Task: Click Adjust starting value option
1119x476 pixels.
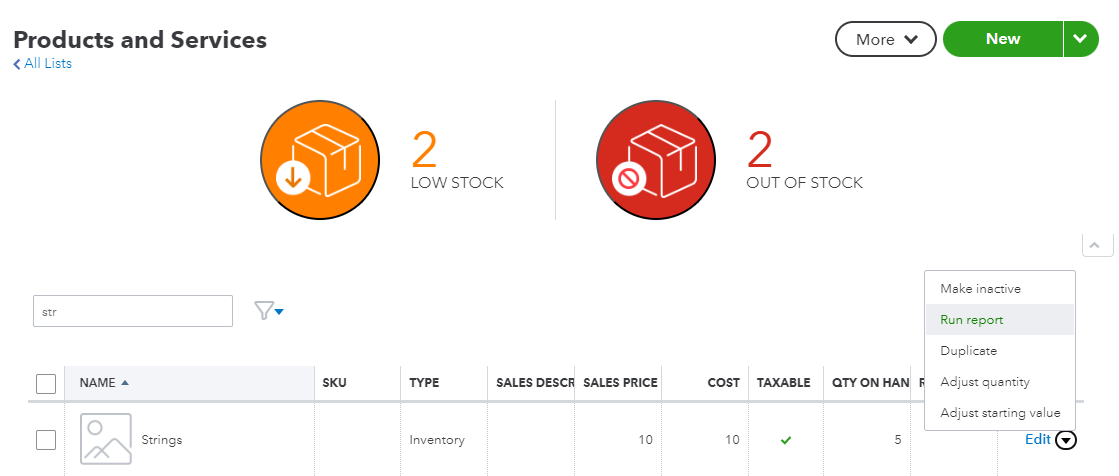Action: tap(1000, 413)
